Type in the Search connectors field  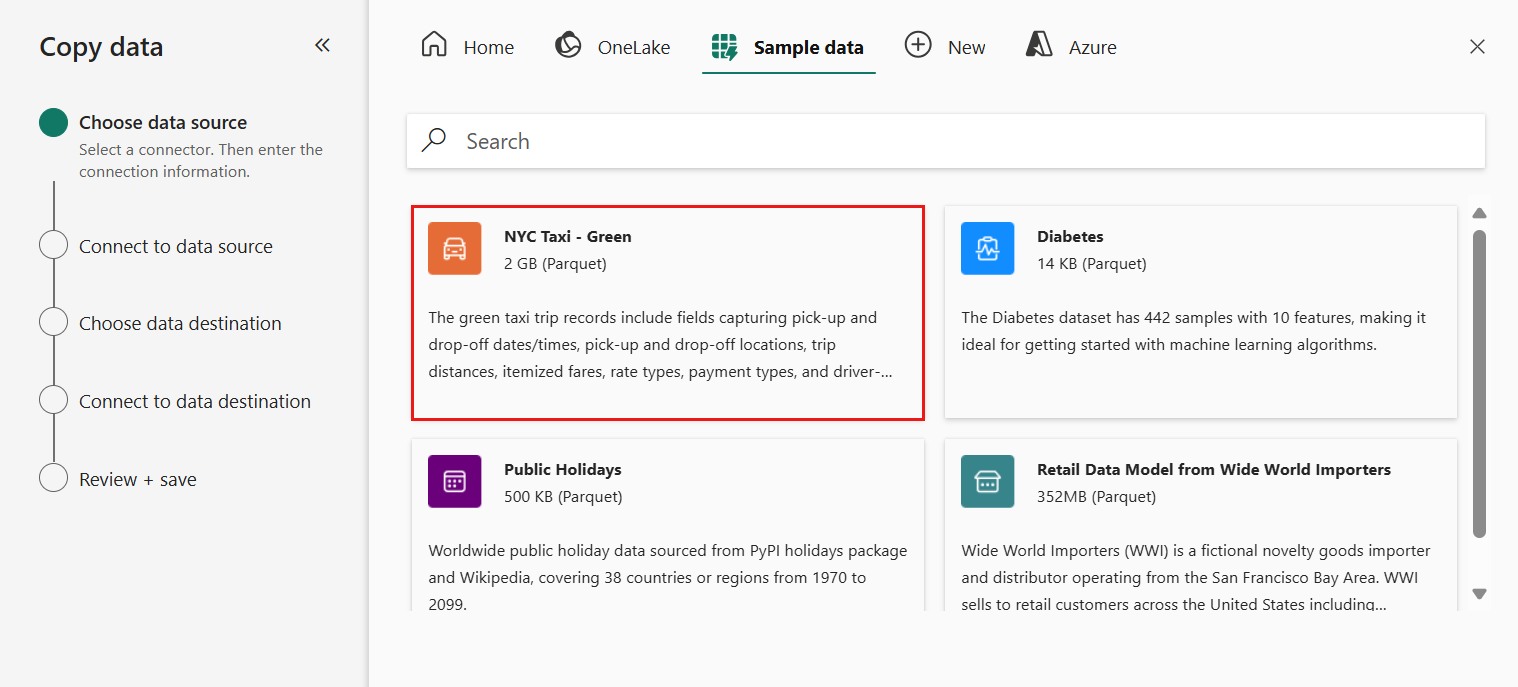click(960, 141)
